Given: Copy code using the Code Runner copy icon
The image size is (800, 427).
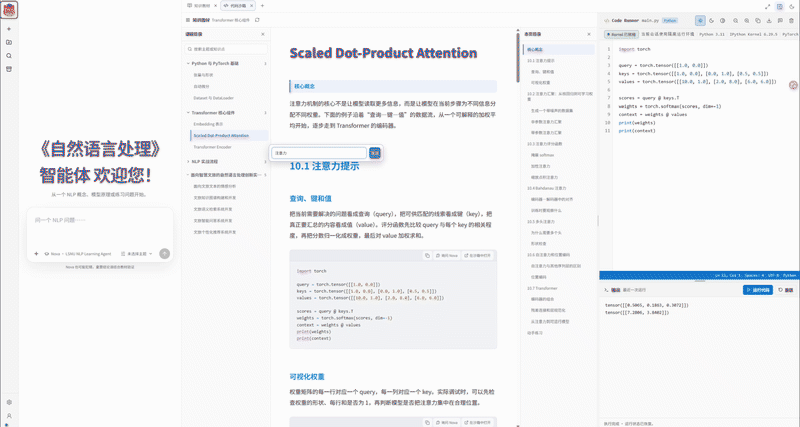Looking at the screenshot, I should tap(758, 21).
